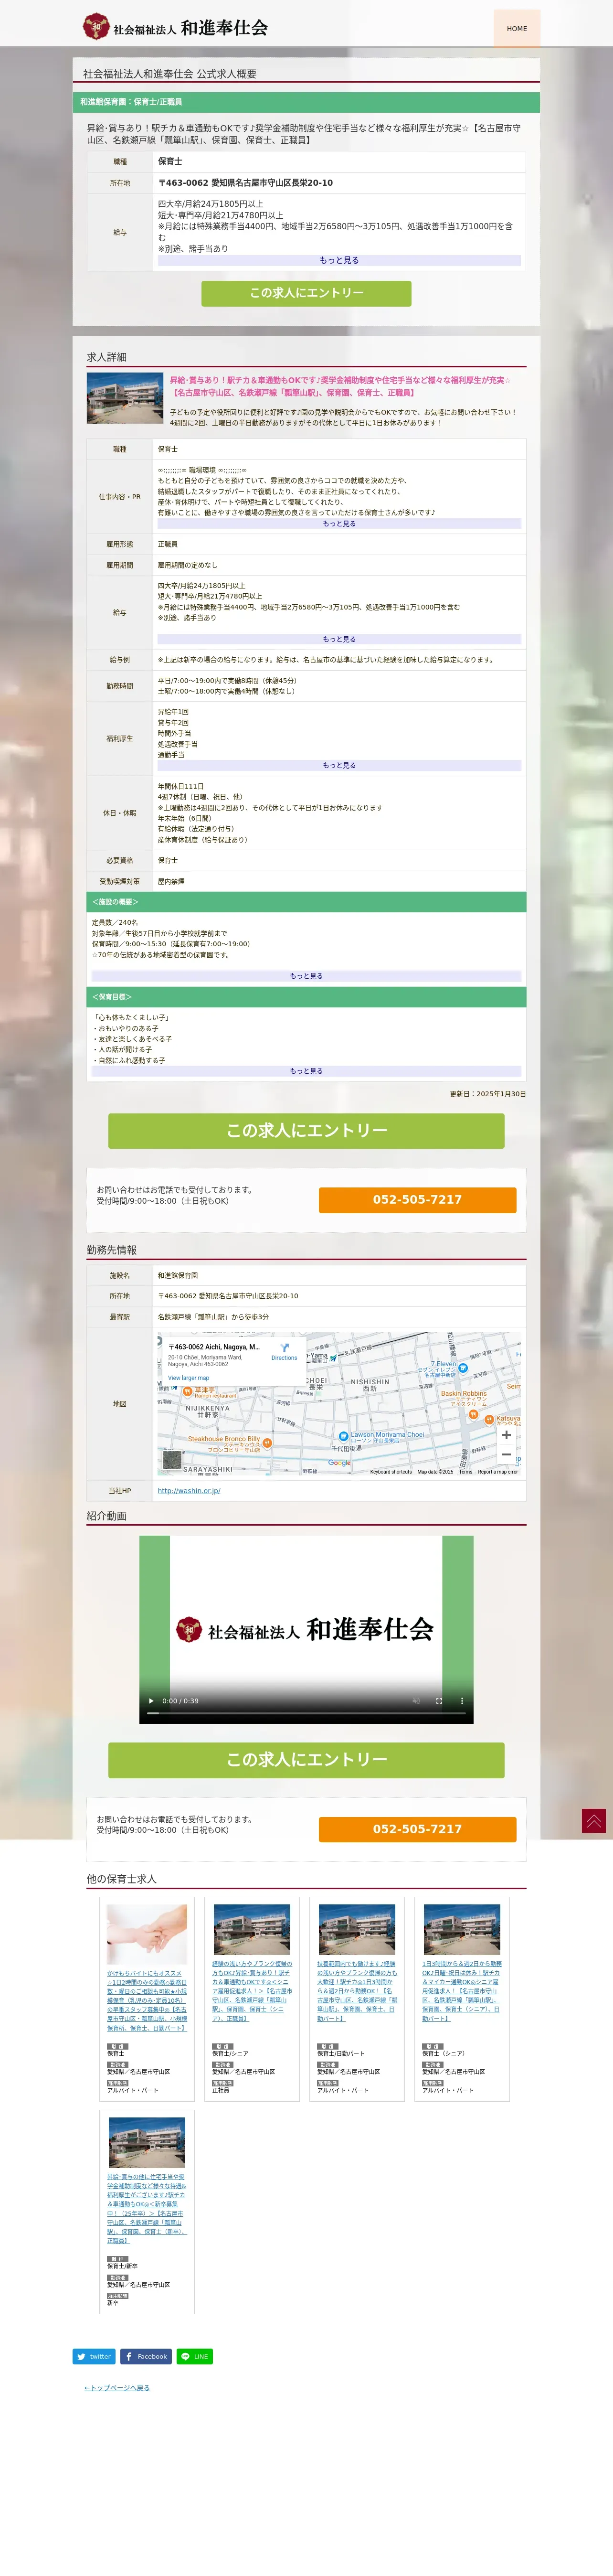Viewport: 613px width, 2576px height.
Task: Click the '和進館保育園：保育士/正職員' green heading
Action: tap(306, 102)
